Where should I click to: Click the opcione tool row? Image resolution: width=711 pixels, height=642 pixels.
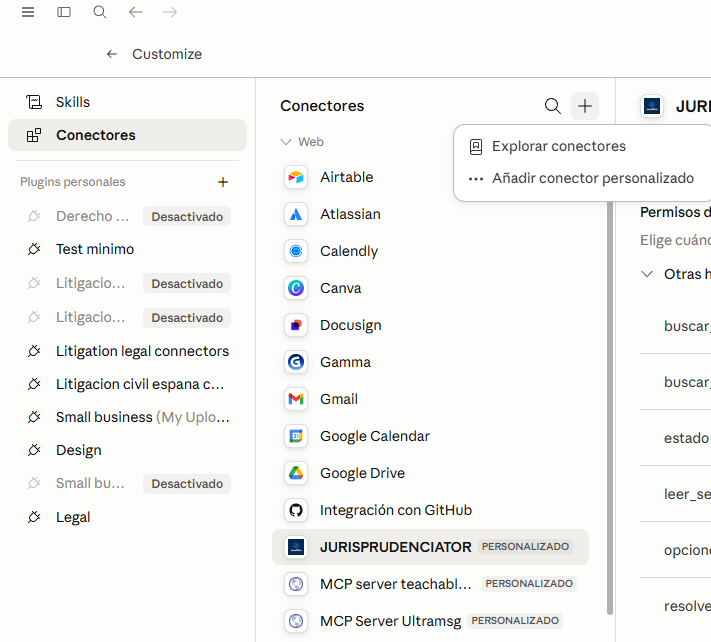pos(675,550)
